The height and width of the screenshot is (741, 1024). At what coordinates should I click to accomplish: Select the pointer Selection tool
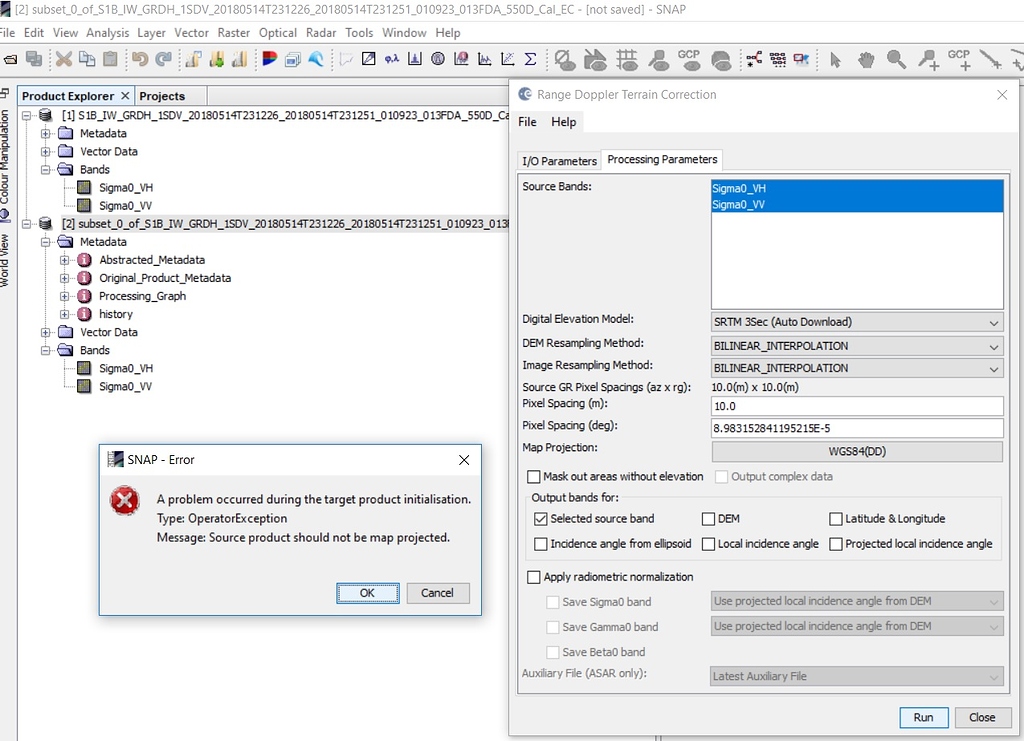coord(836,59)
